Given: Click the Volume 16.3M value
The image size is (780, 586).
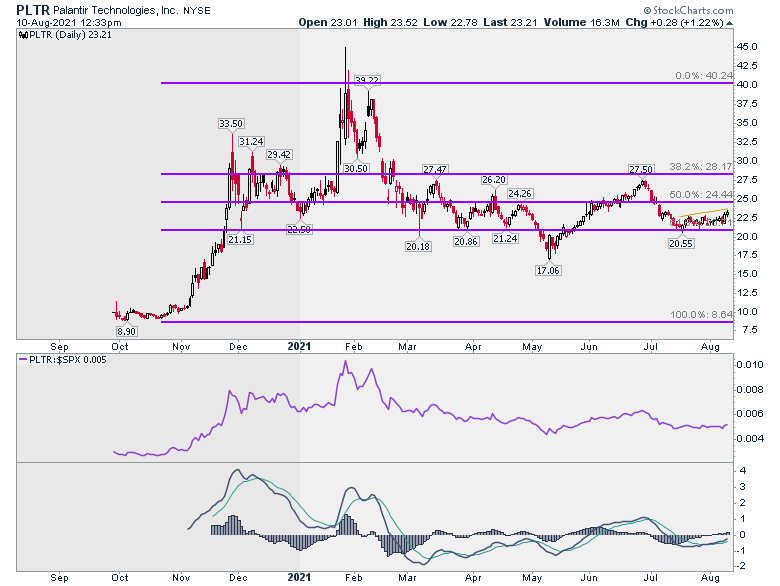Looking at the screenshot, I should pyautogui.click(x=582, y=22).
